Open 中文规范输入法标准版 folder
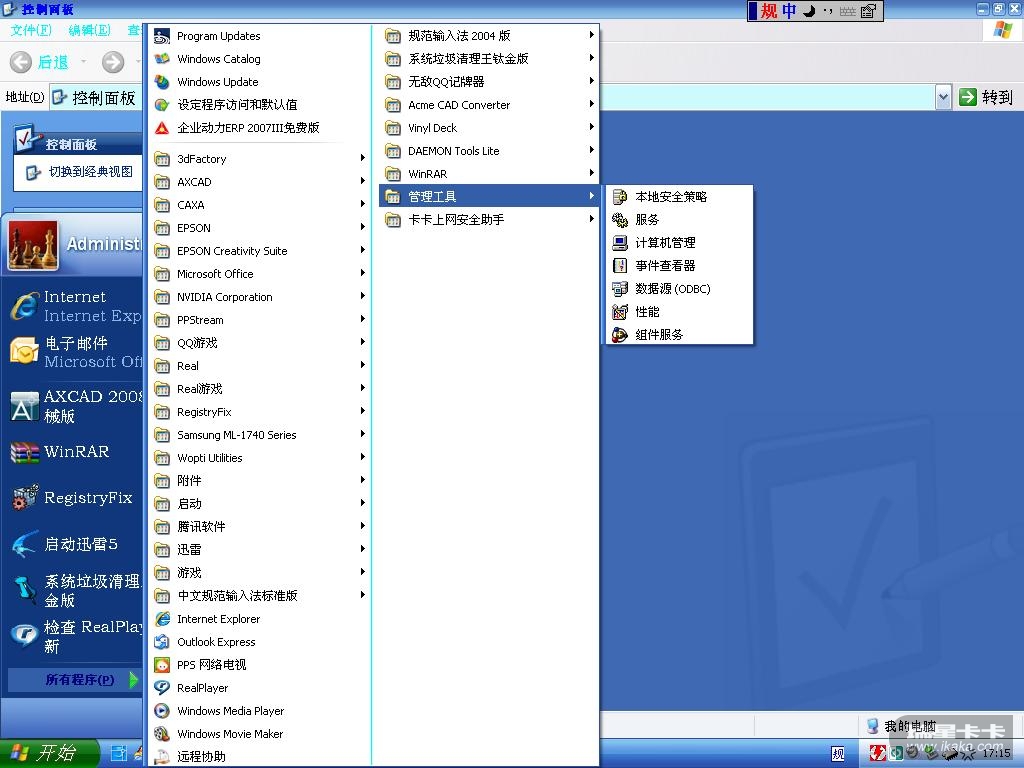 click(261, 596)
